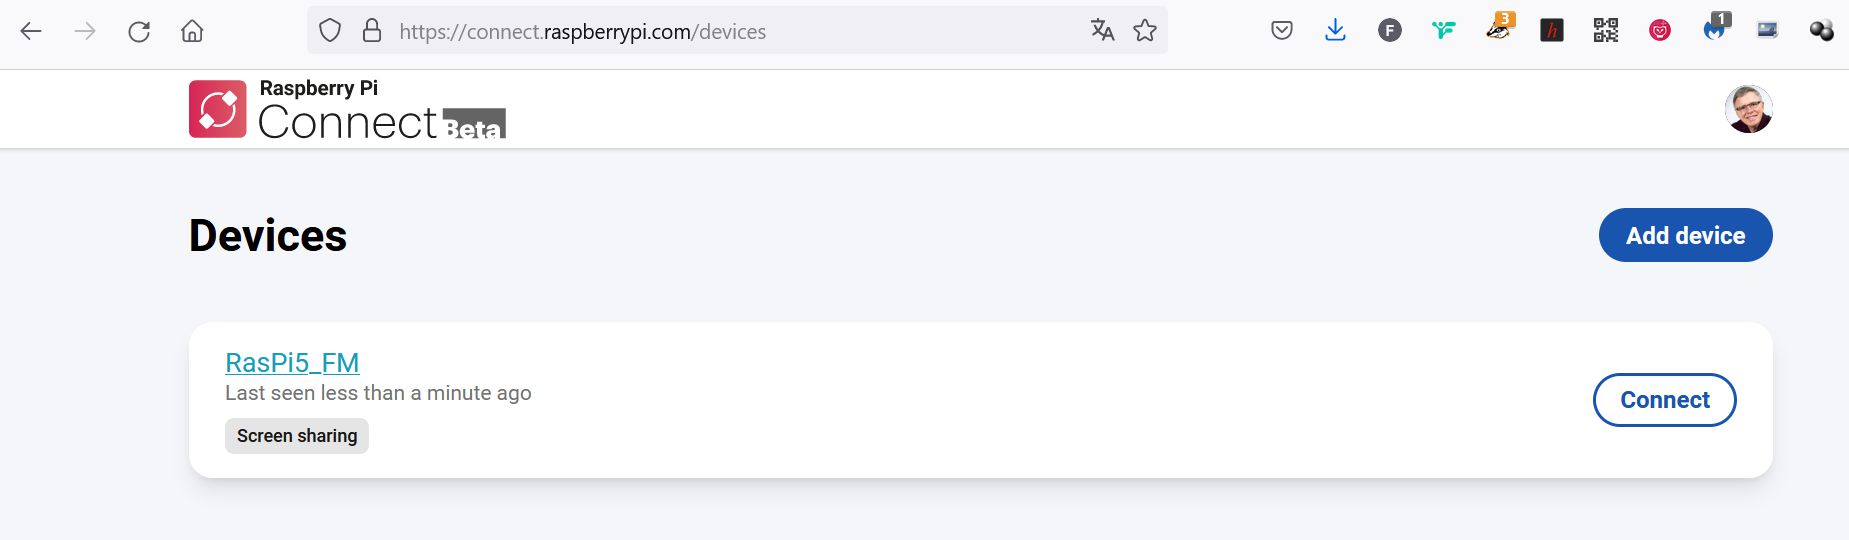Image resolution: width=1849 pixels, height=540 pixels.
Task: Click the URL address bar
Action: [737, 31]
